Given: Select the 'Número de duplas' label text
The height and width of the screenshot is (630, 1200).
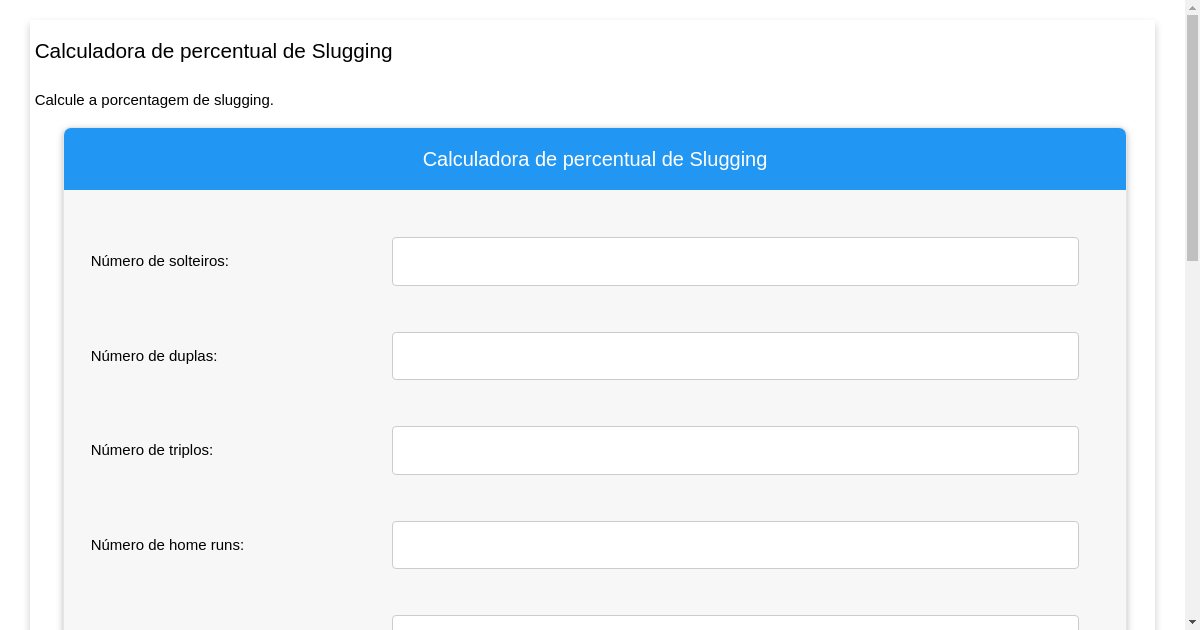Looking at the screenshot, I should coord(154,355).
